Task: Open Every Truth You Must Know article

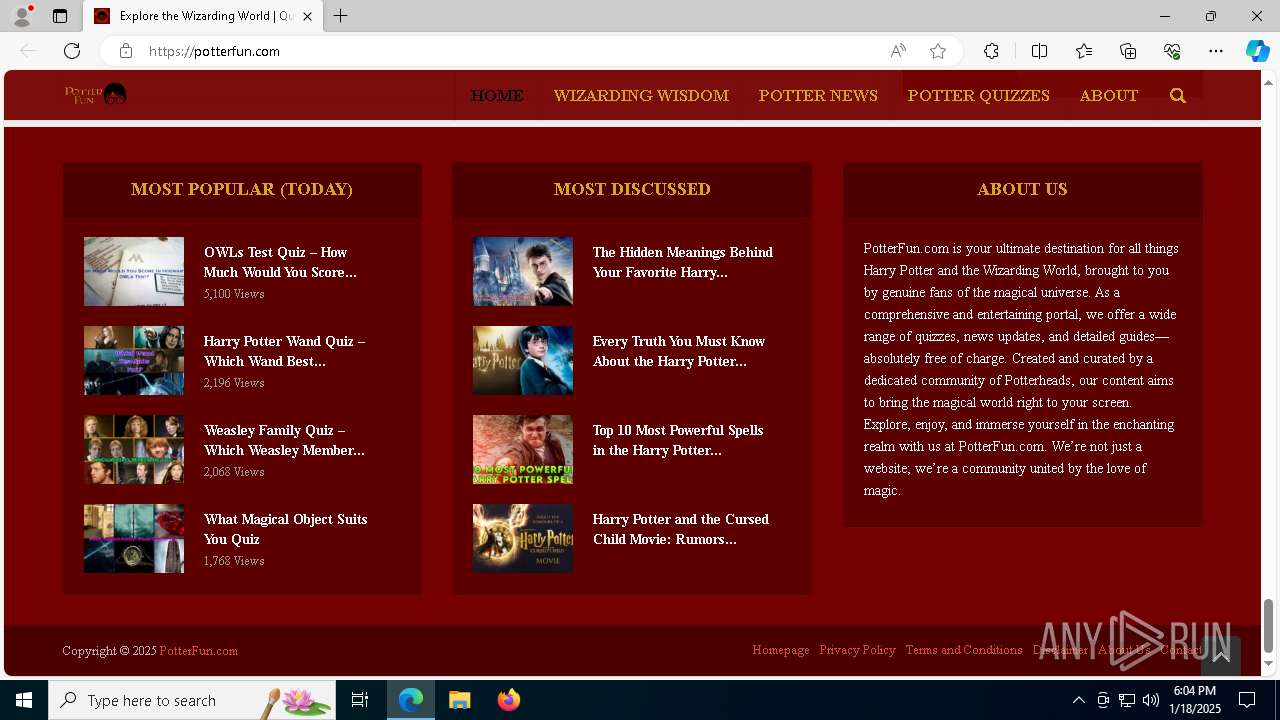Action: [x=678, y=351]
